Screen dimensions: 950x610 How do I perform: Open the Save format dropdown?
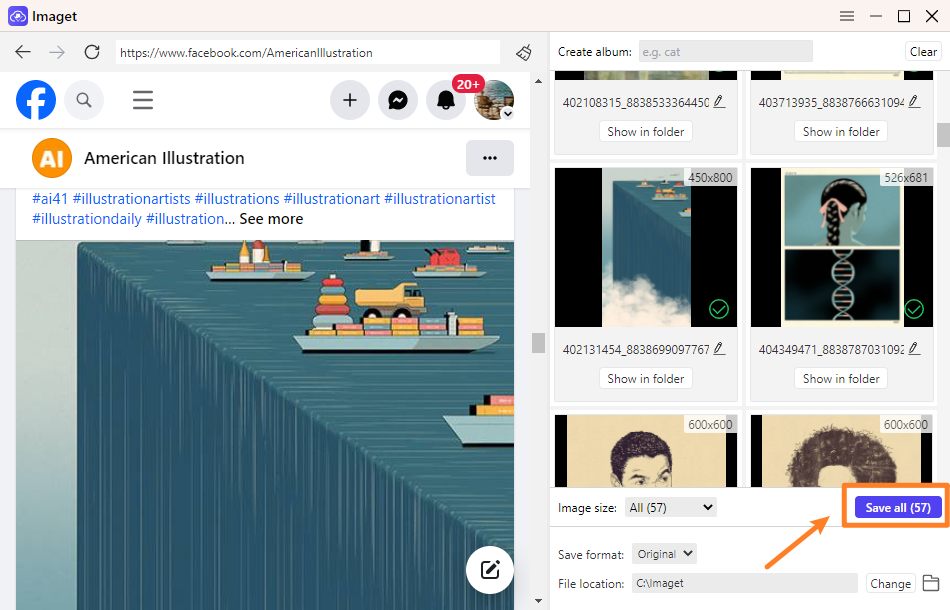[664, 554]
